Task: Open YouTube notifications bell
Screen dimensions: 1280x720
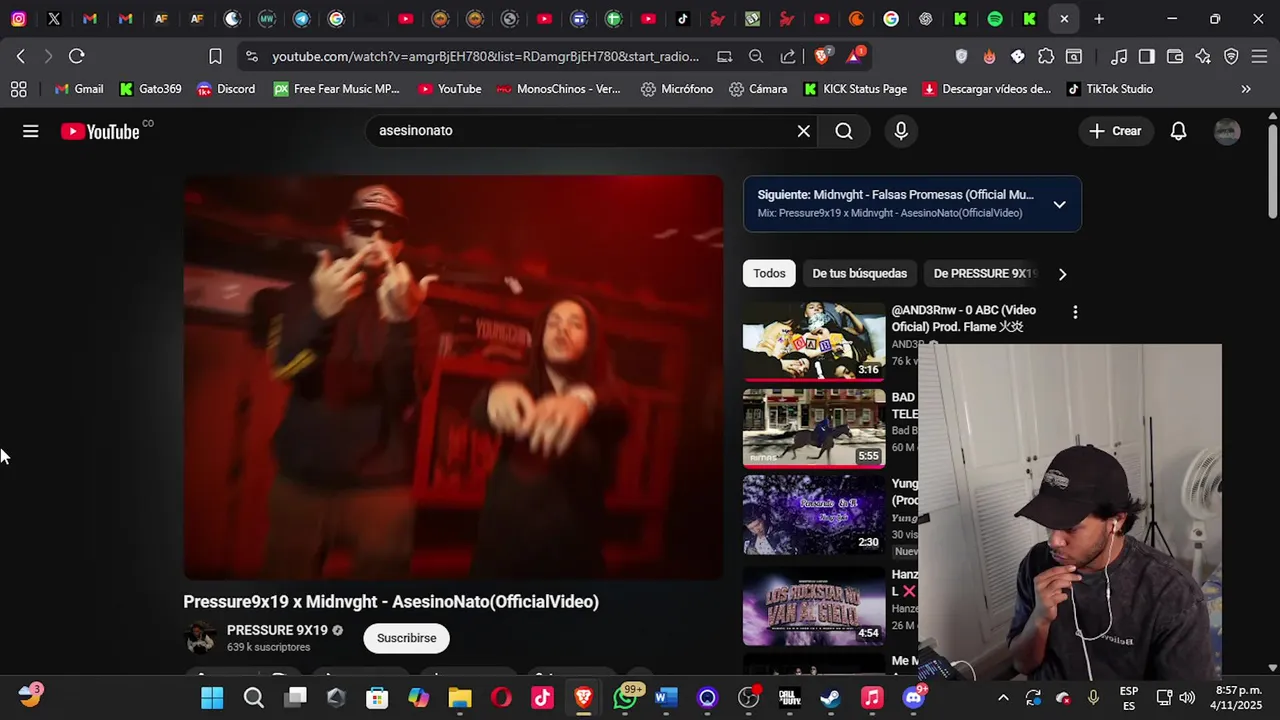Action: point(1178,131)
